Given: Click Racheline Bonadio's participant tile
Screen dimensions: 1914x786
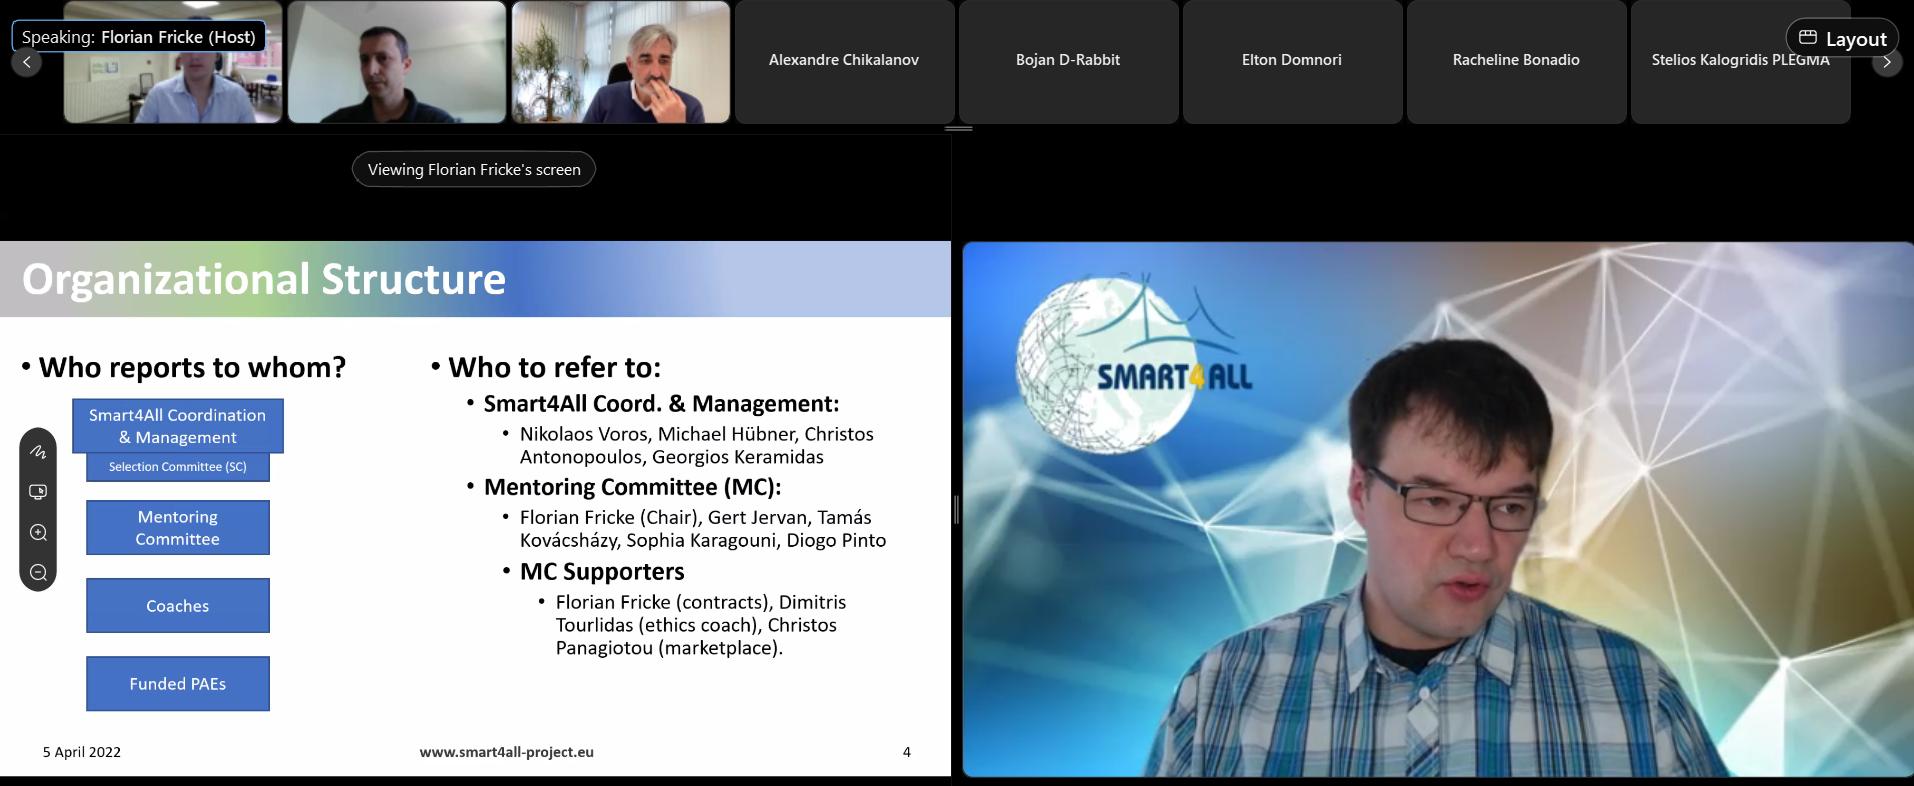Looking at the screenshot, I should pyautogui.click(x=1516, y=62).
